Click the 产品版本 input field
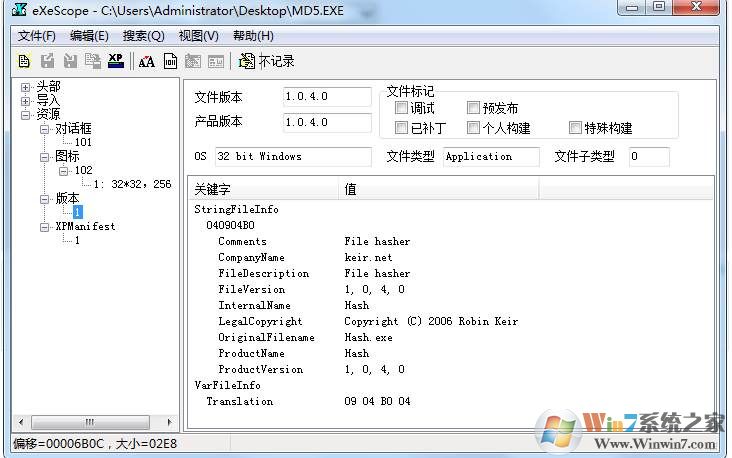Viewport: 732px width, 458px height. click(327, 122)
